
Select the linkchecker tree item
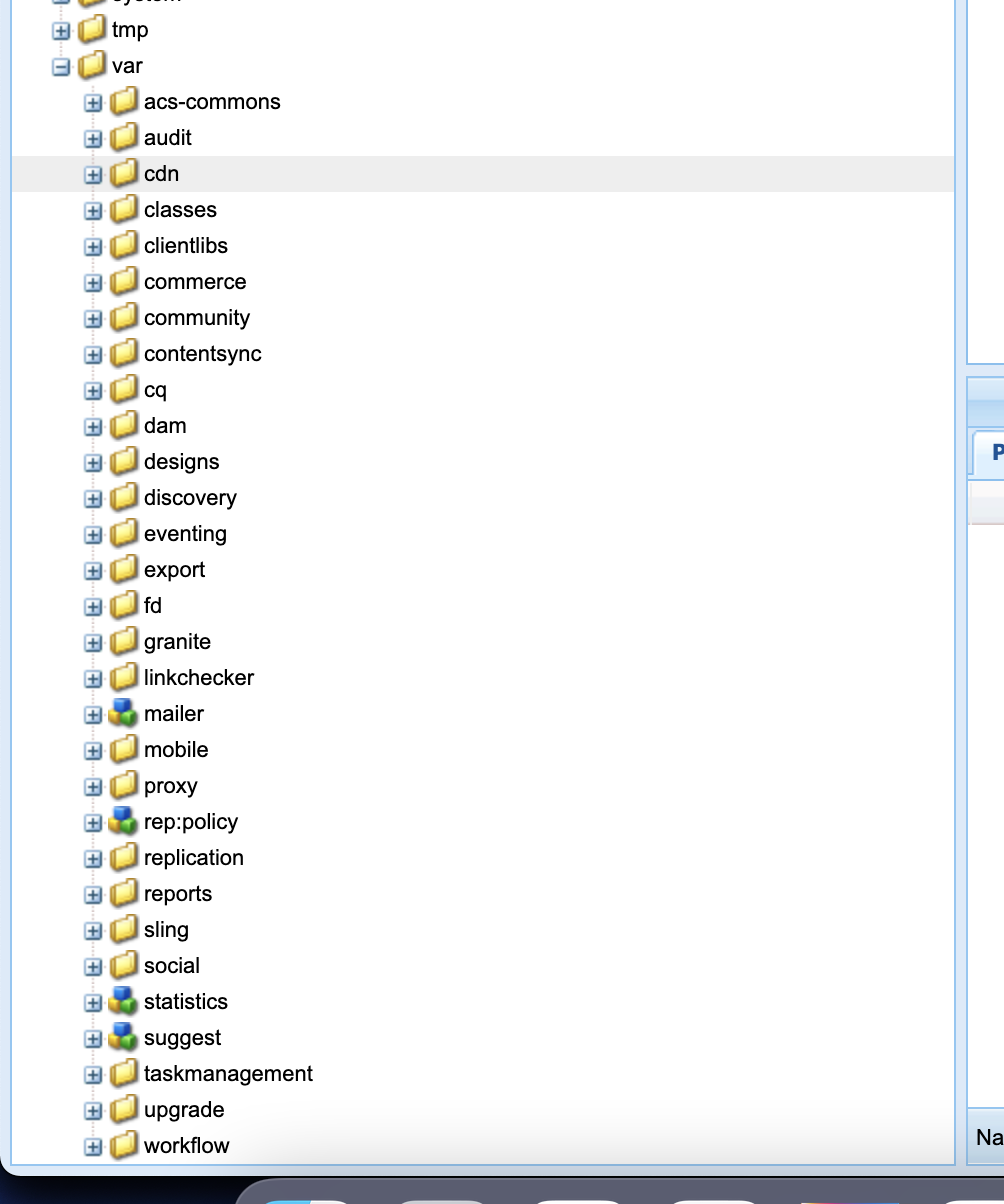pyautogui.click(x=198, y=678)
